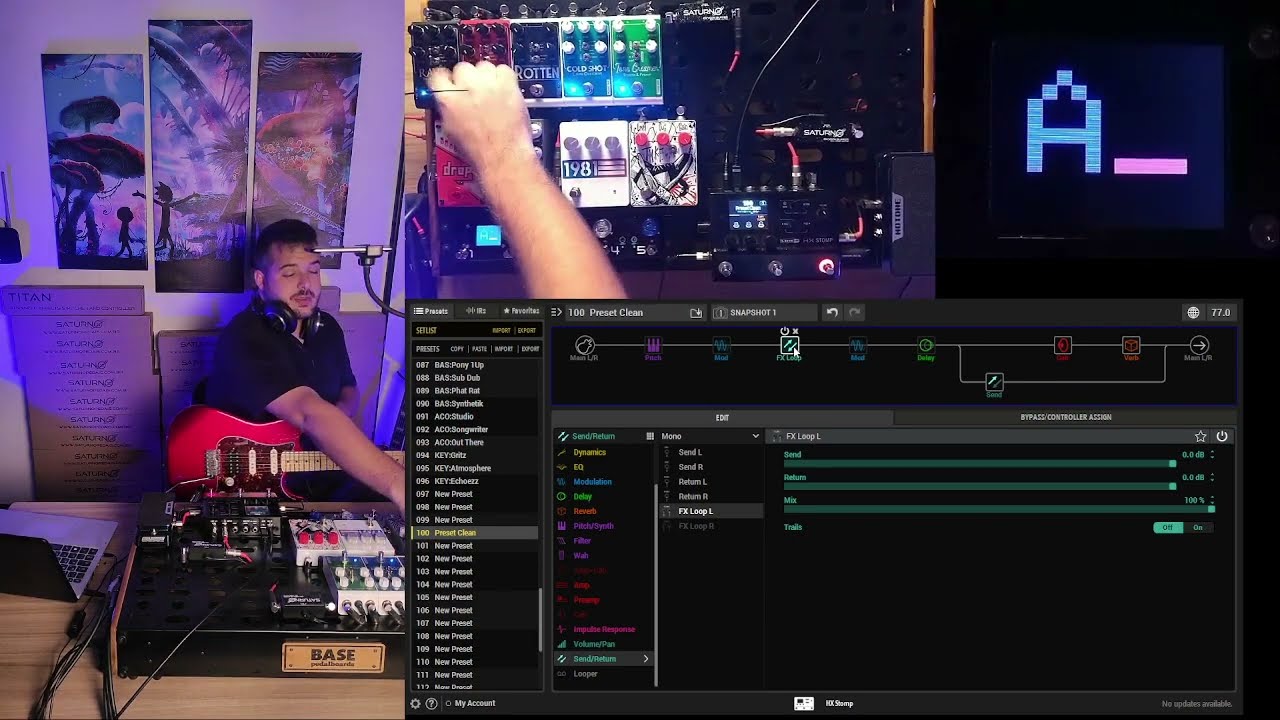This screenshot has width=1280, height=720.
Task: Select the Send L model
Action: coord(712,452)
